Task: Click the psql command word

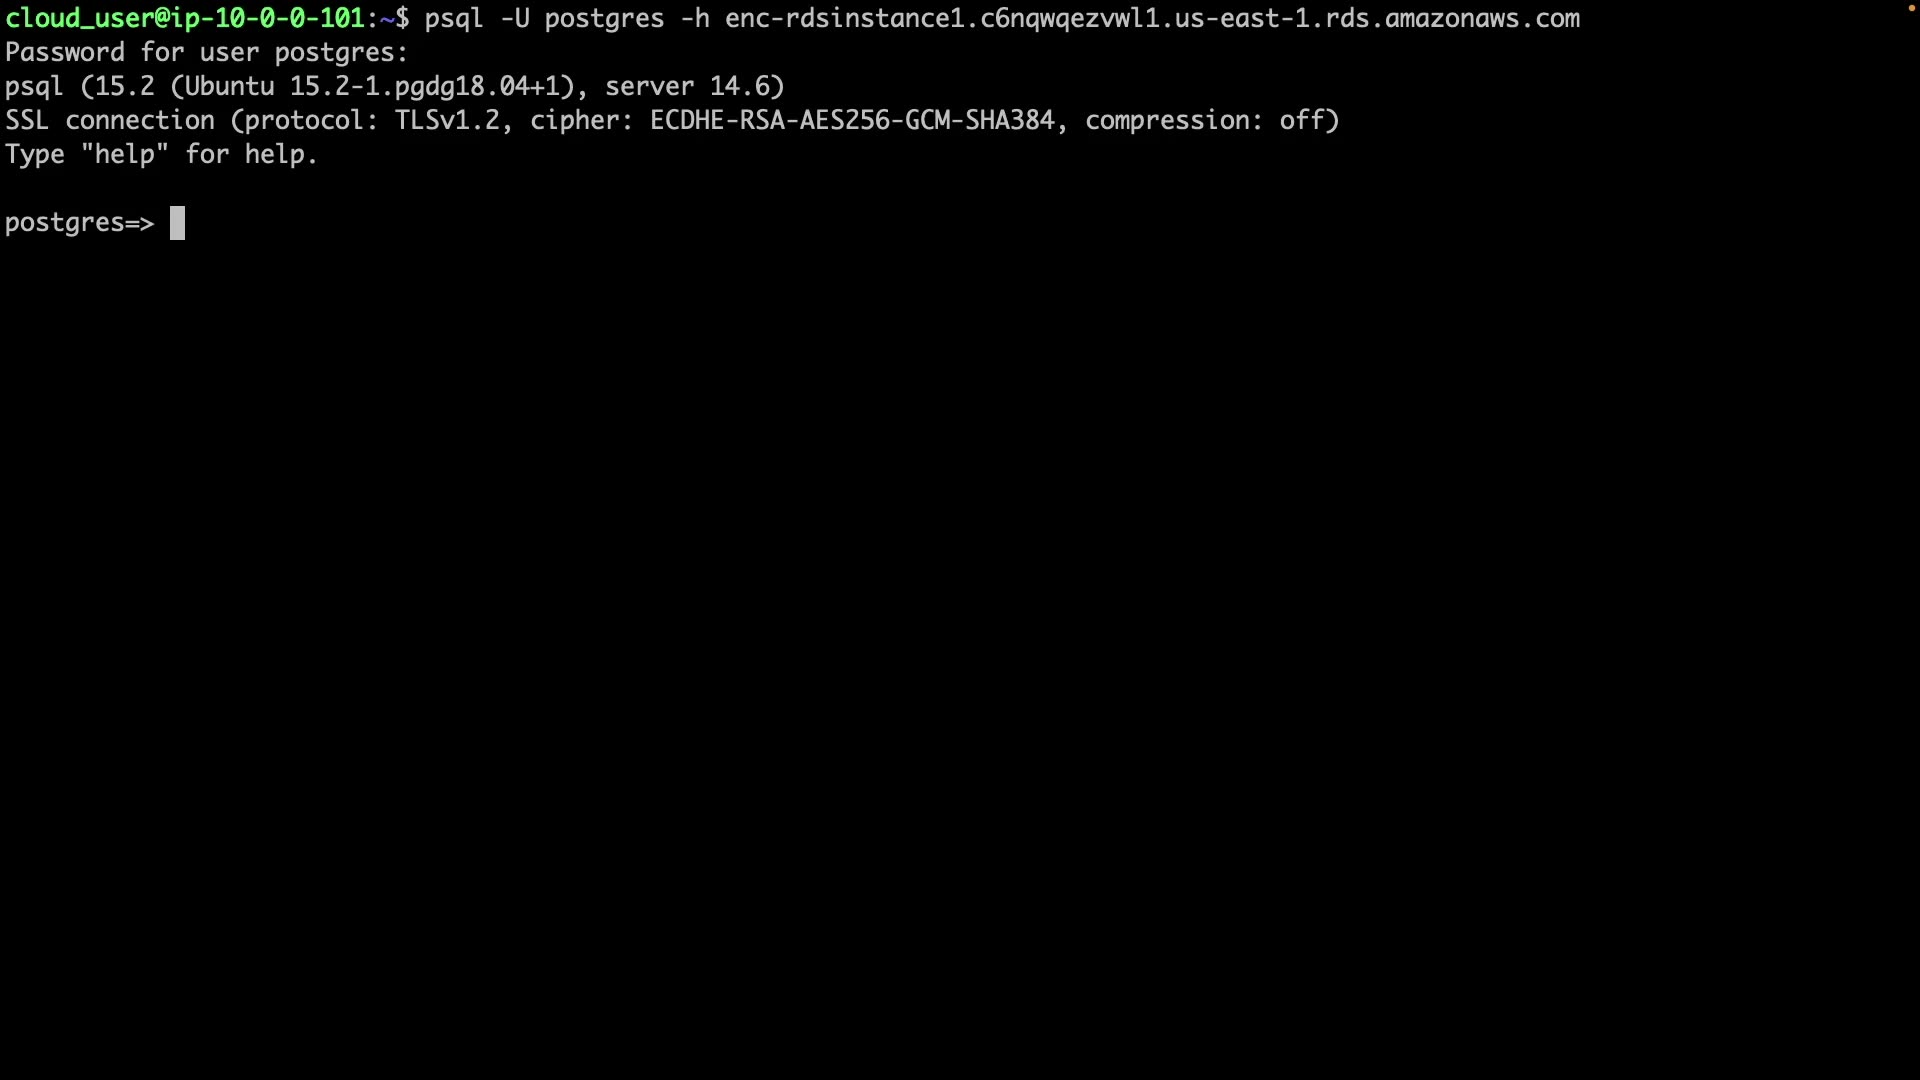Action: click(x=454, y=19)
